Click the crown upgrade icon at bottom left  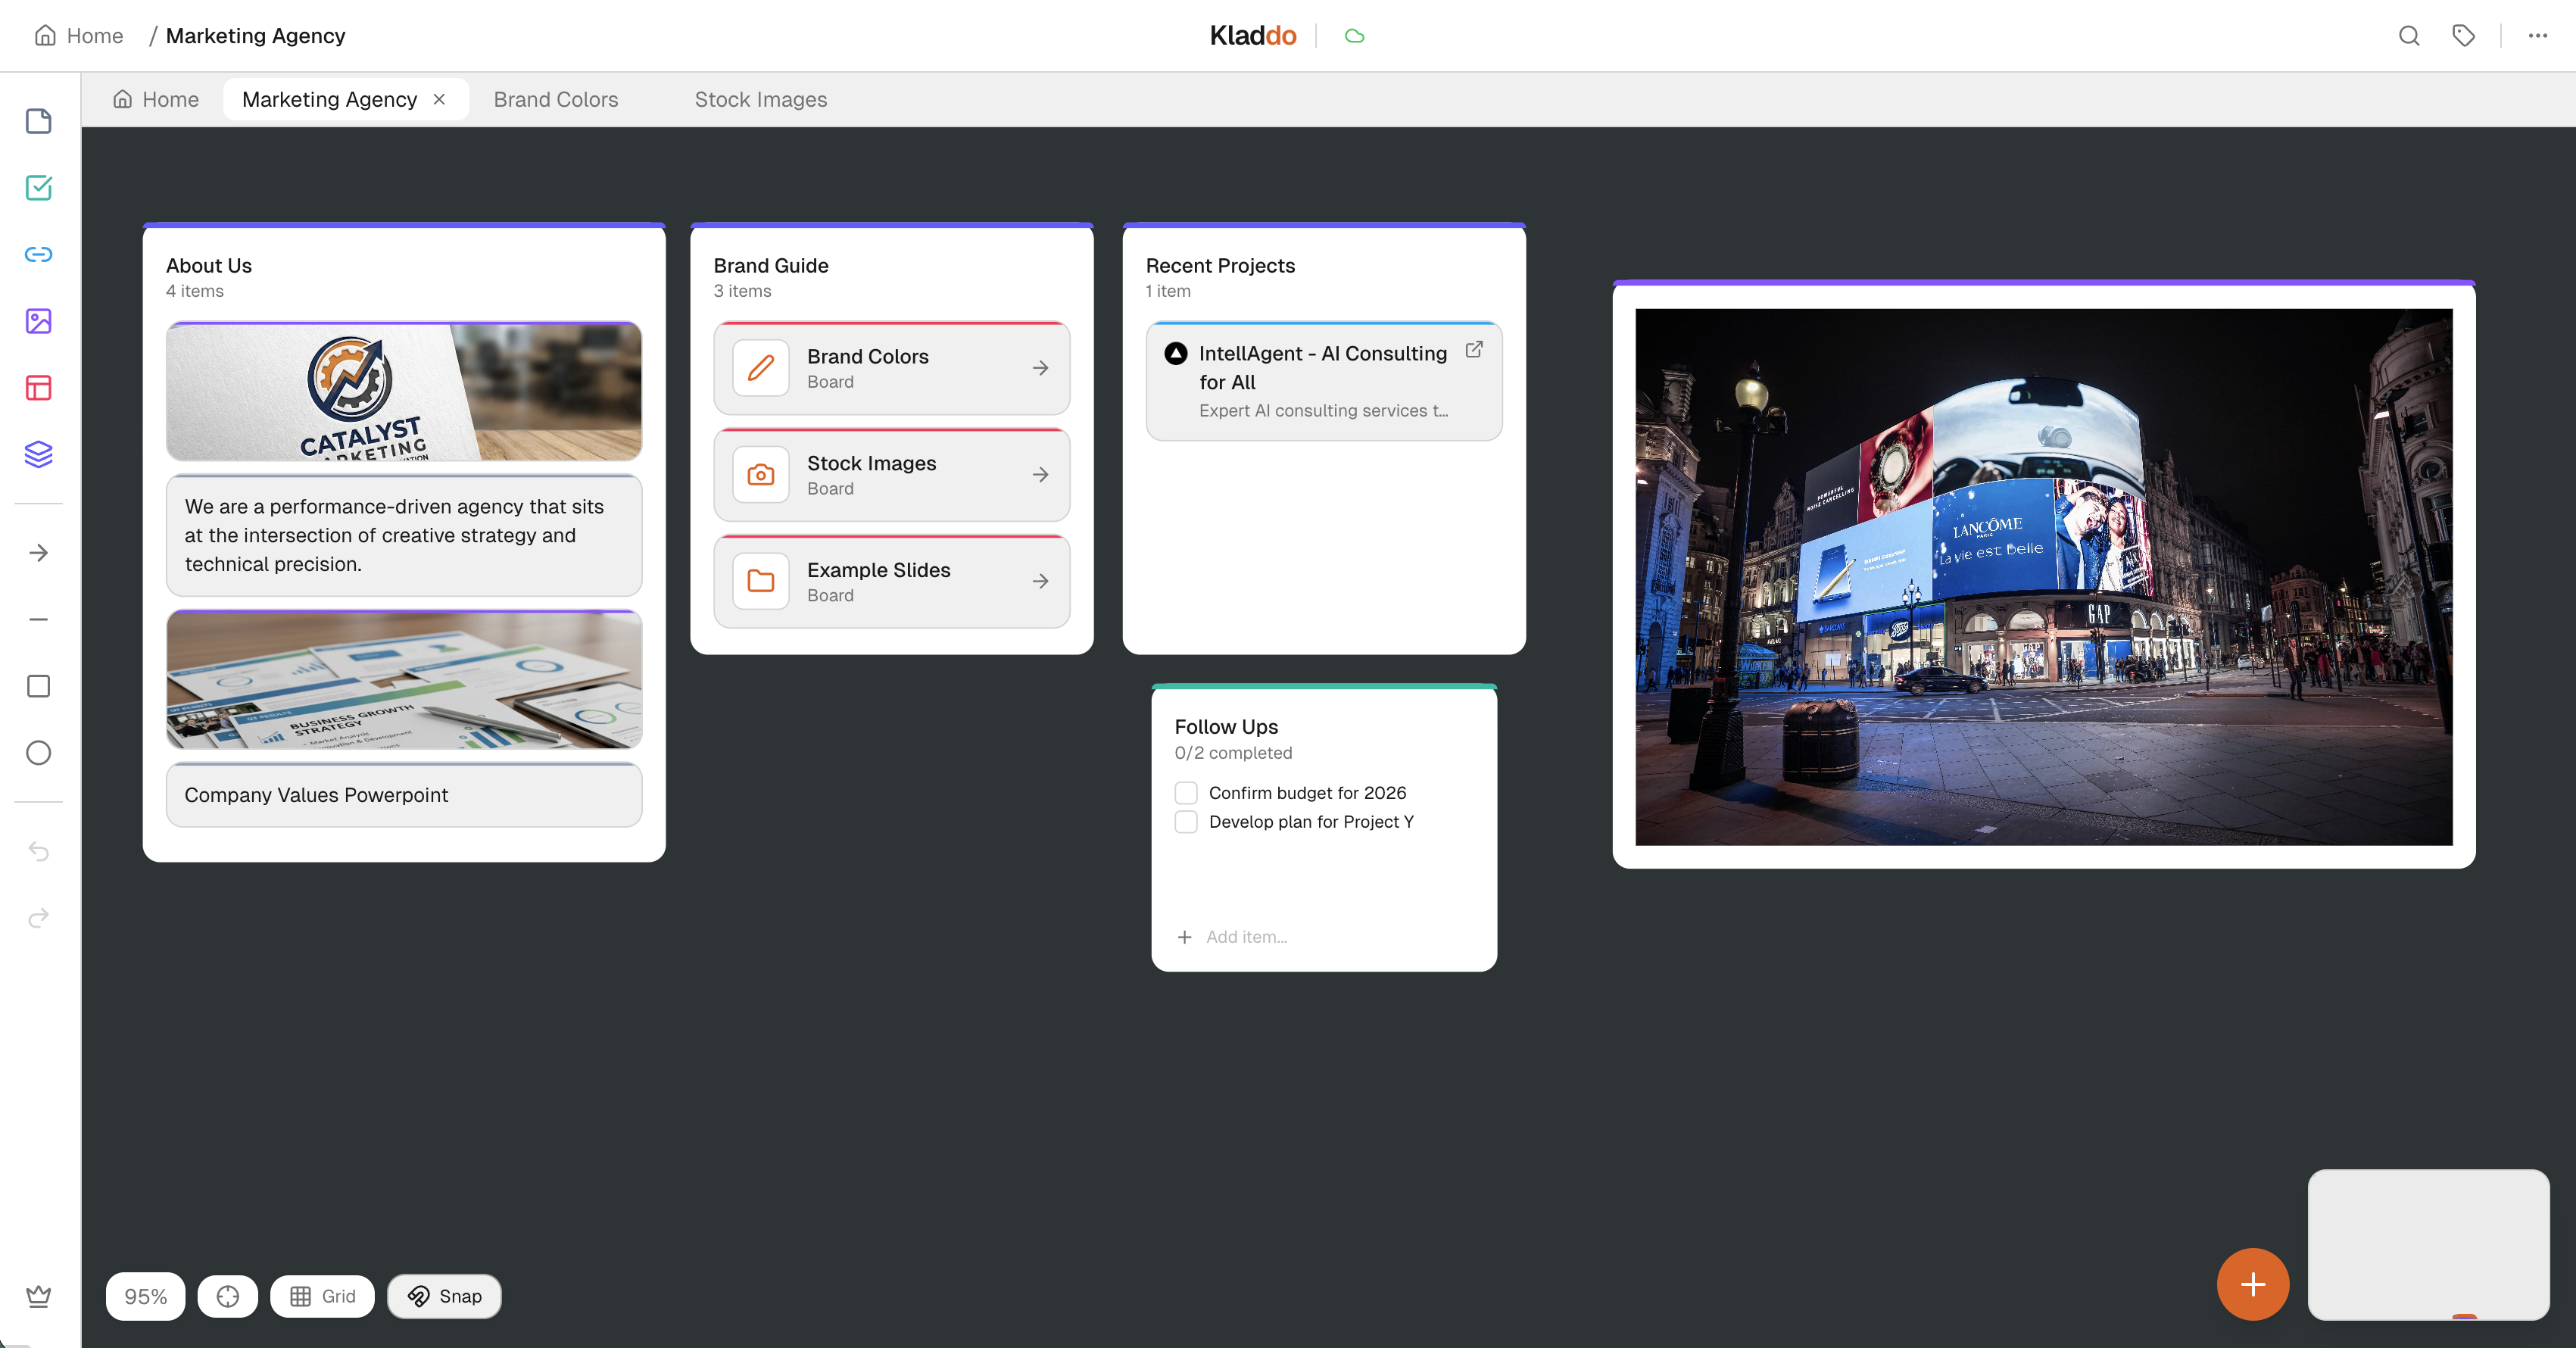tap(38, 1296)
